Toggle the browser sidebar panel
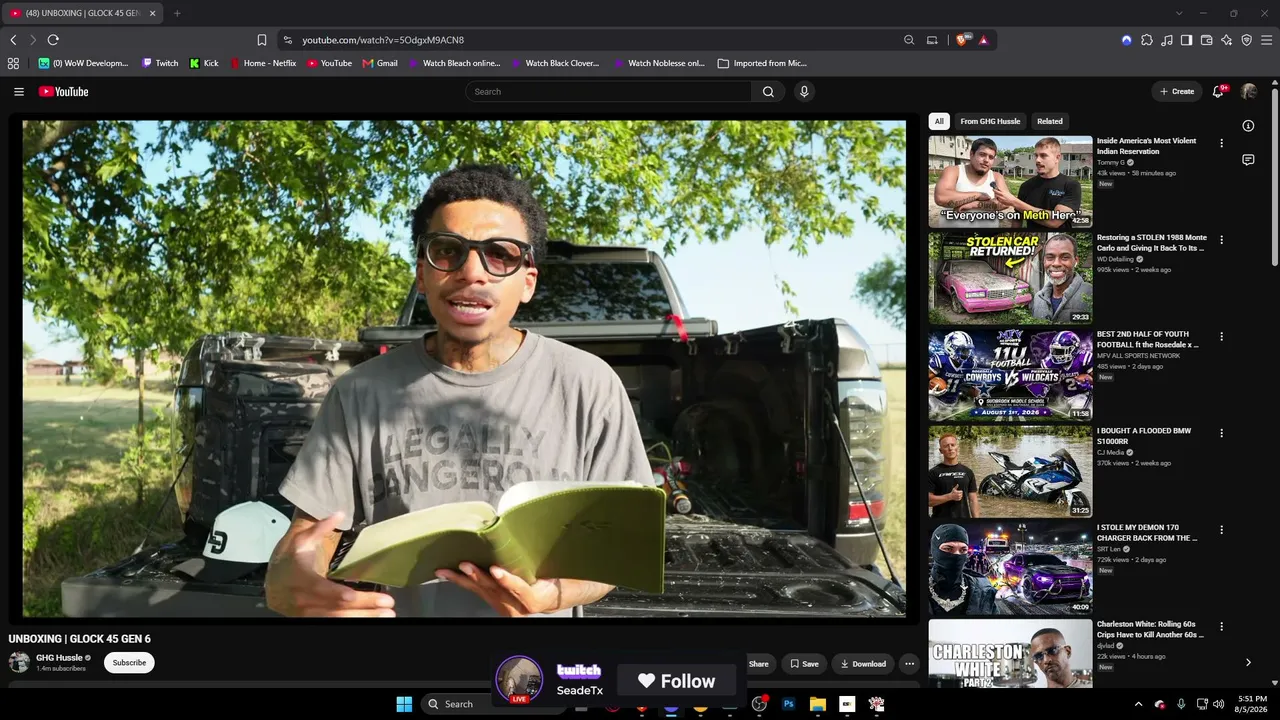 coord(1187,40)
